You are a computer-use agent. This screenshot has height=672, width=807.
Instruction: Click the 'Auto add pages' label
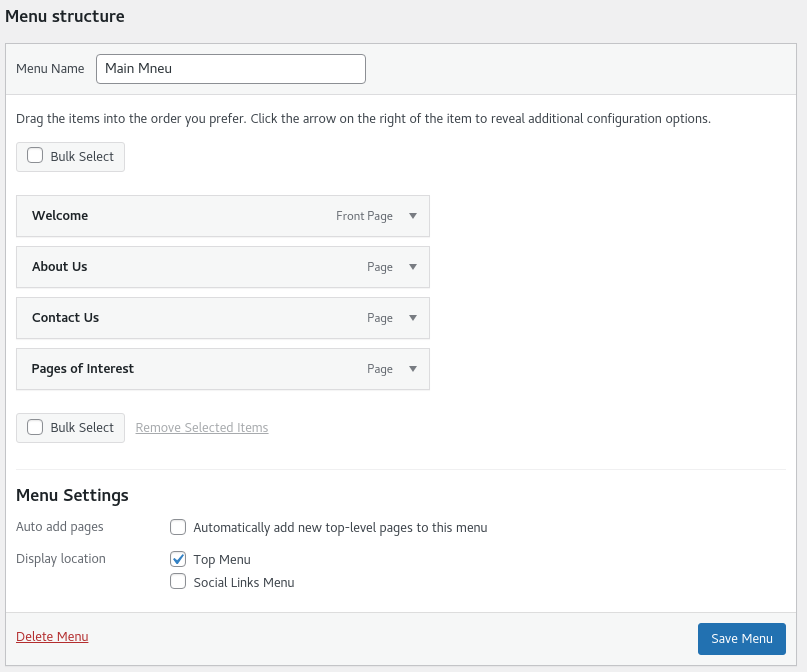click(x=60, y=527)
